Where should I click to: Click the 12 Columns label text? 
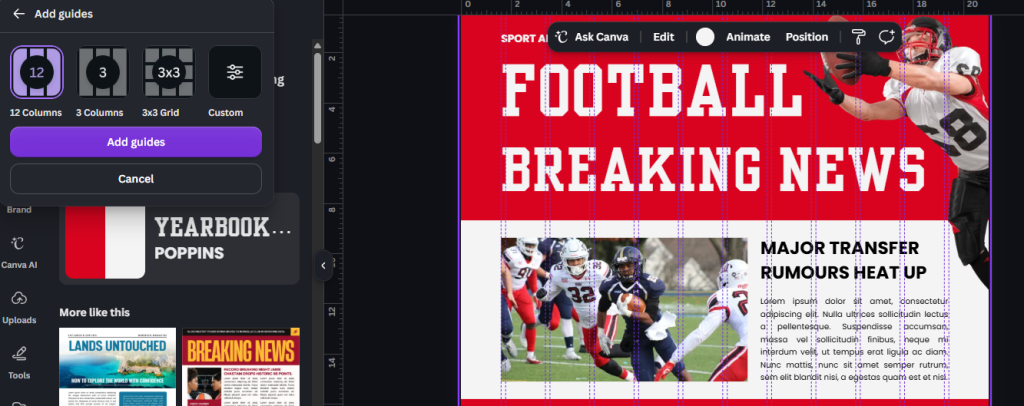(36, 113)
